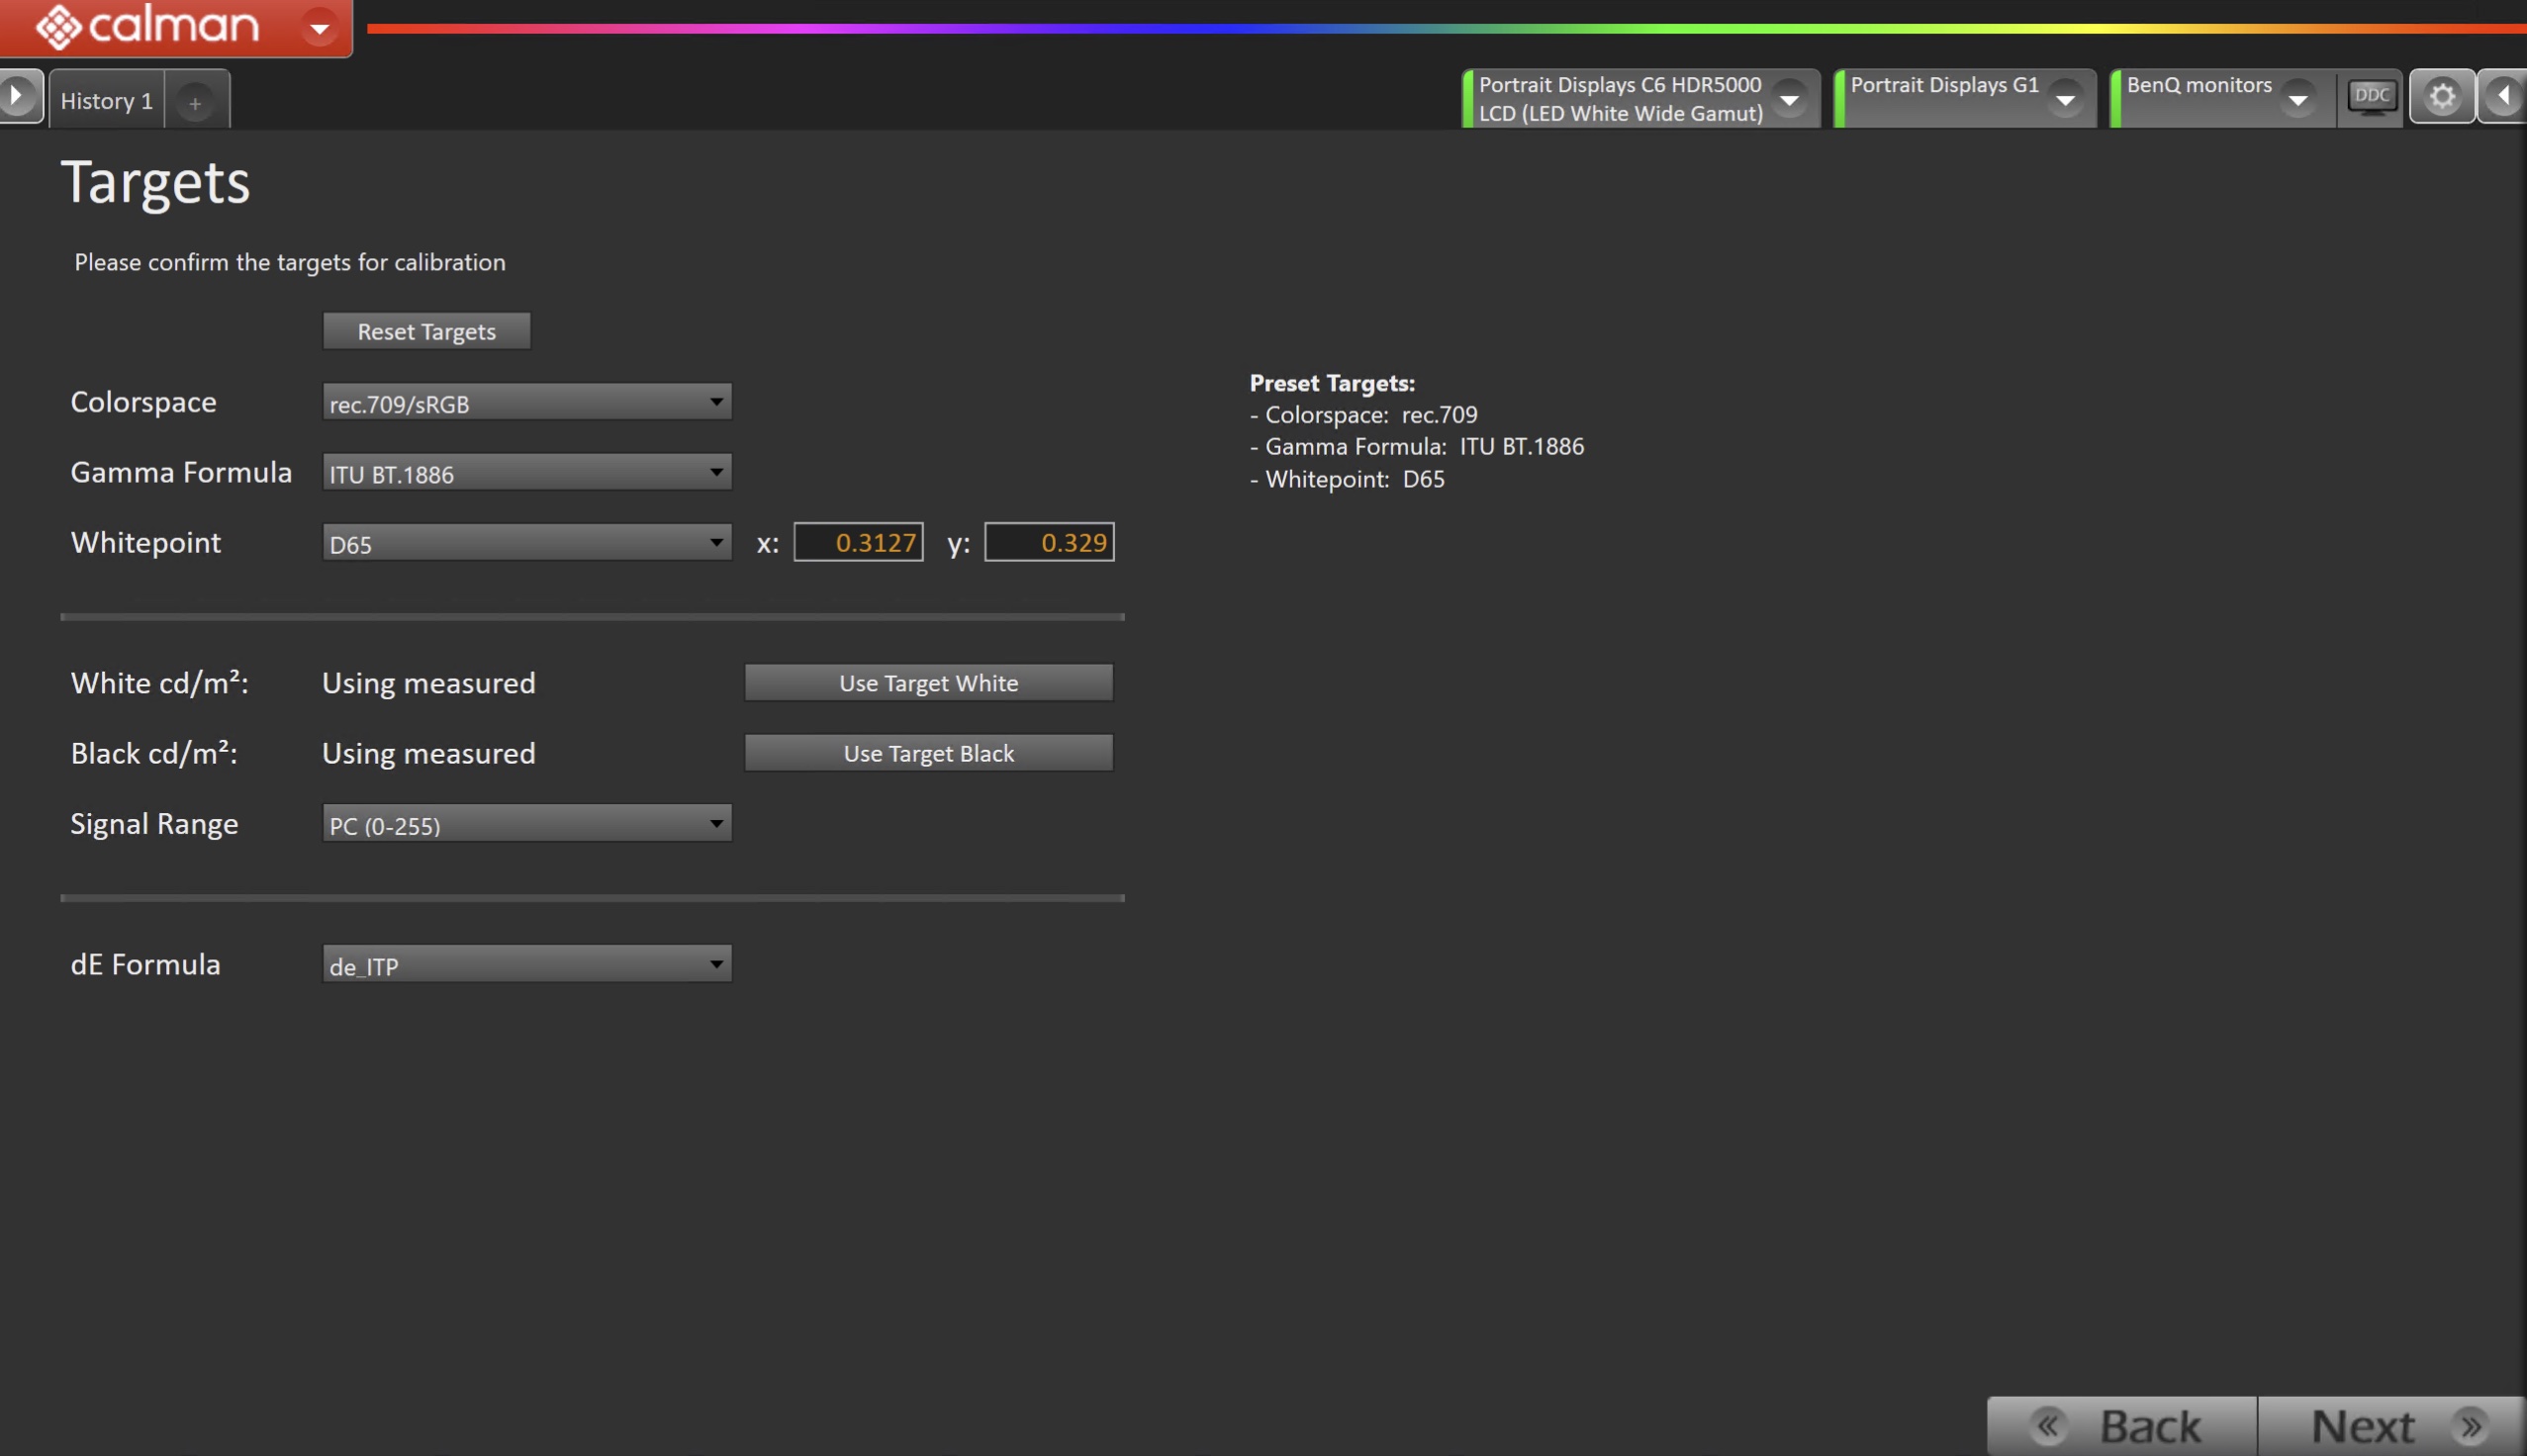Click the Calman logo
The height and width of the screenshot is (1456, 2527).
pos(150,26)
